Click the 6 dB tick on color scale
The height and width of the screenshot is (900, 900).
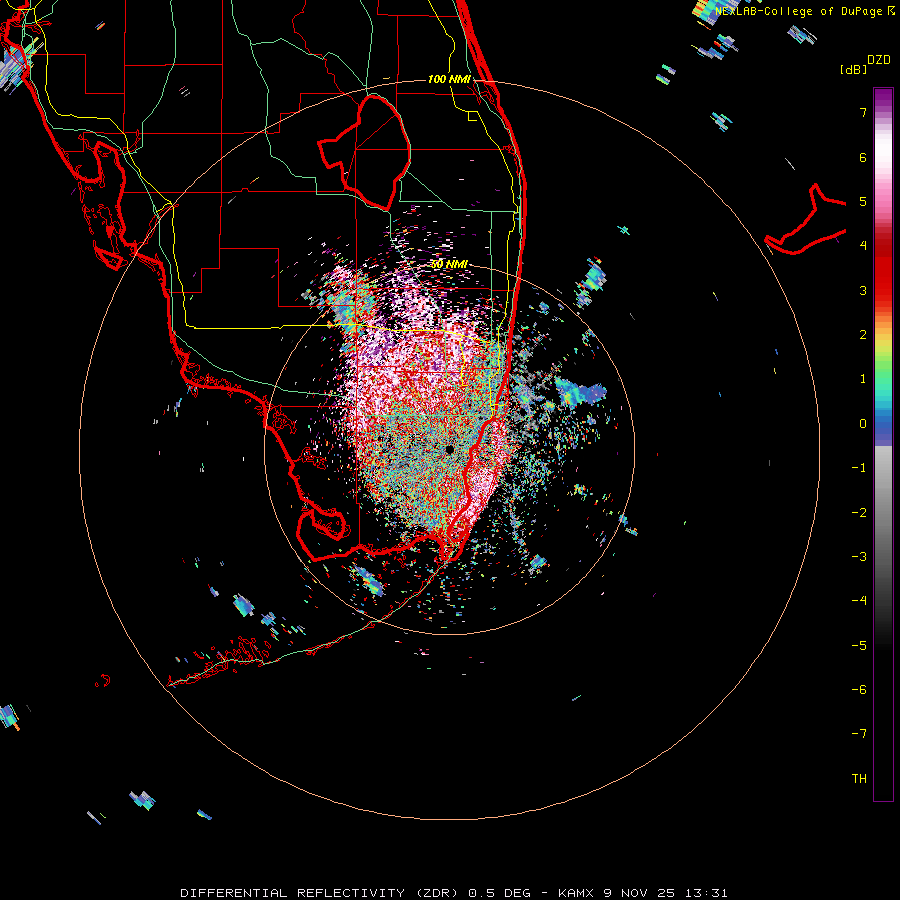[863, 157]
